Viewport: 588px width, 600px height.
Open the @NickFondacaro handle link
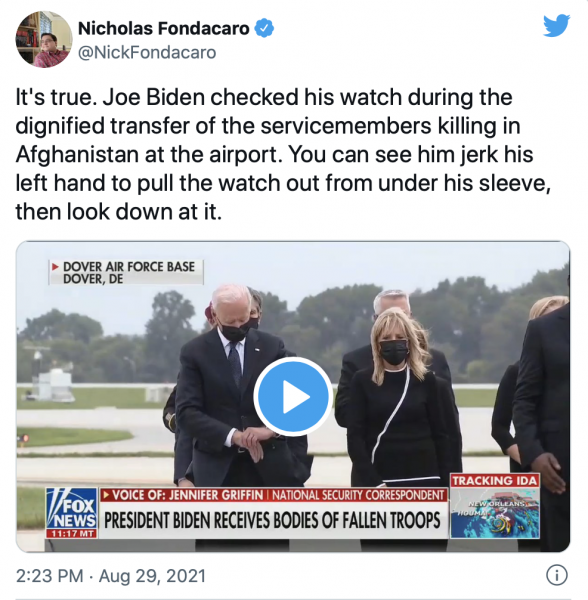(x=147, y=52)
